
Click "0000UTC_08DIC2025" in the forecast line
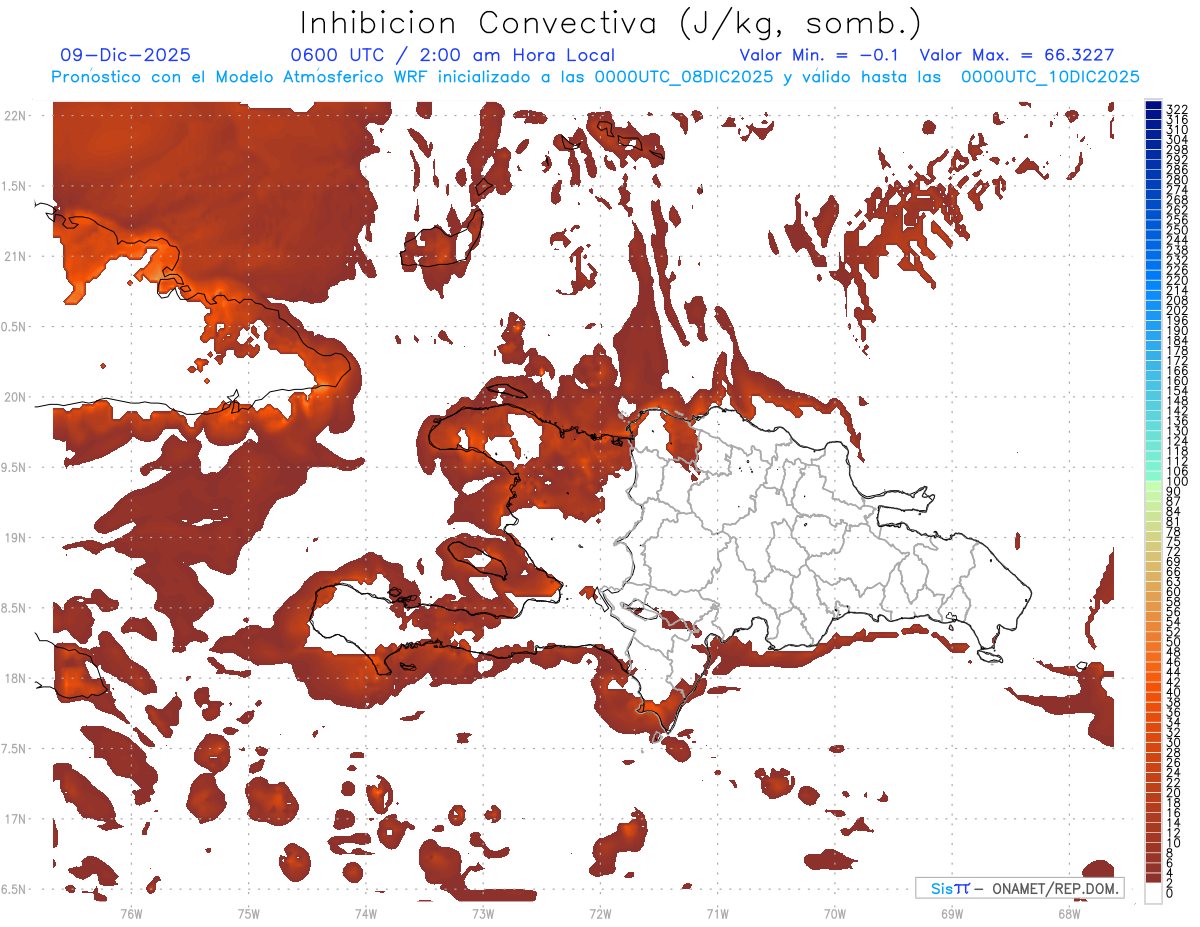tap(684, 77)
